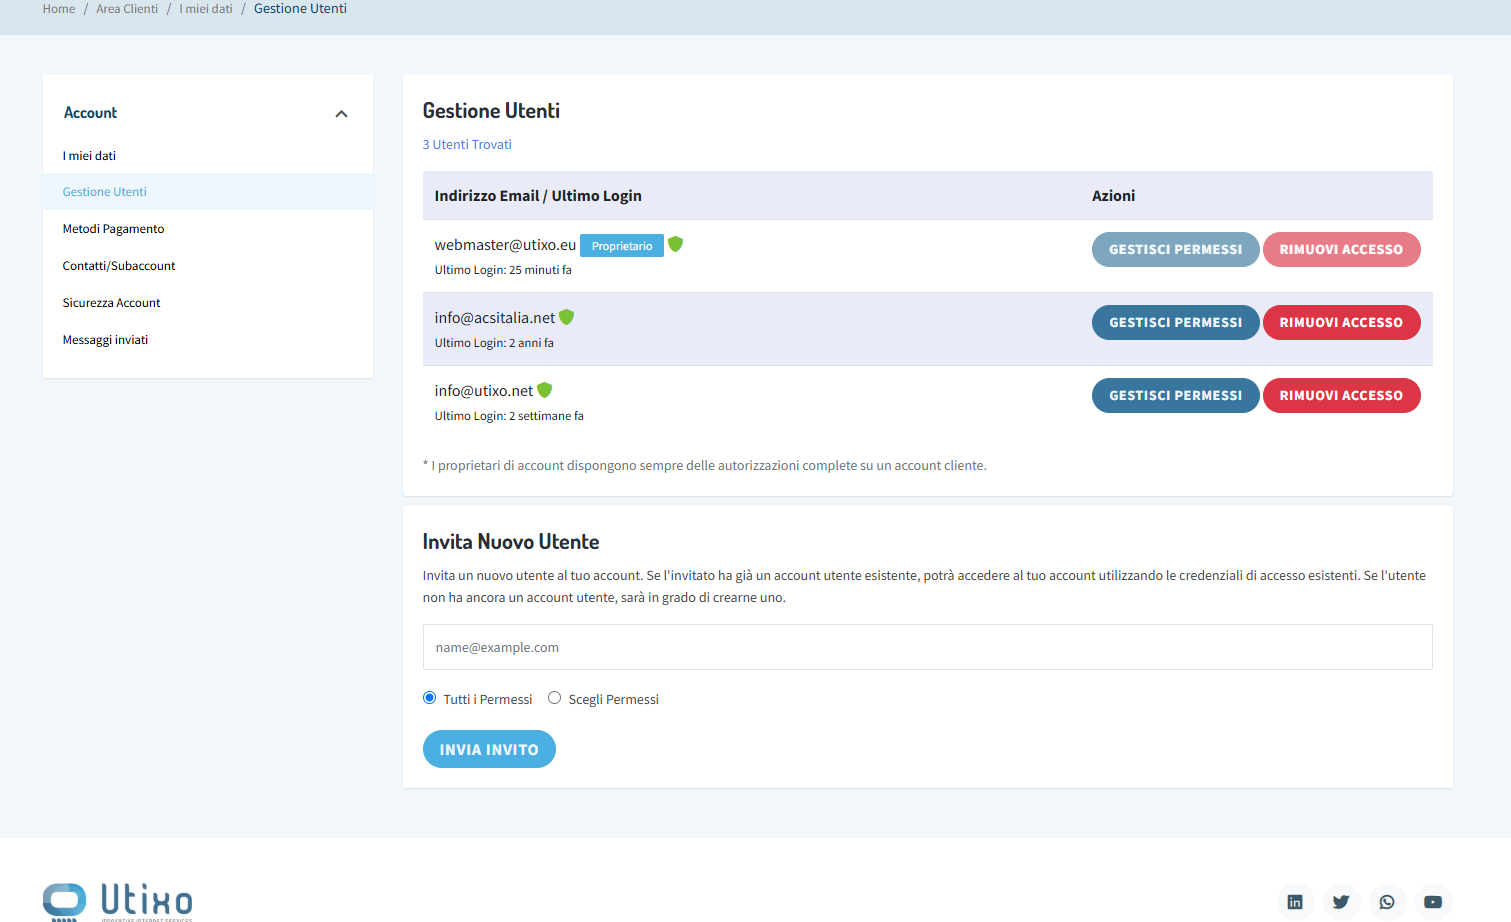
Task: Choose the Scegli Permessi radio option
Action: pos(555,698)
